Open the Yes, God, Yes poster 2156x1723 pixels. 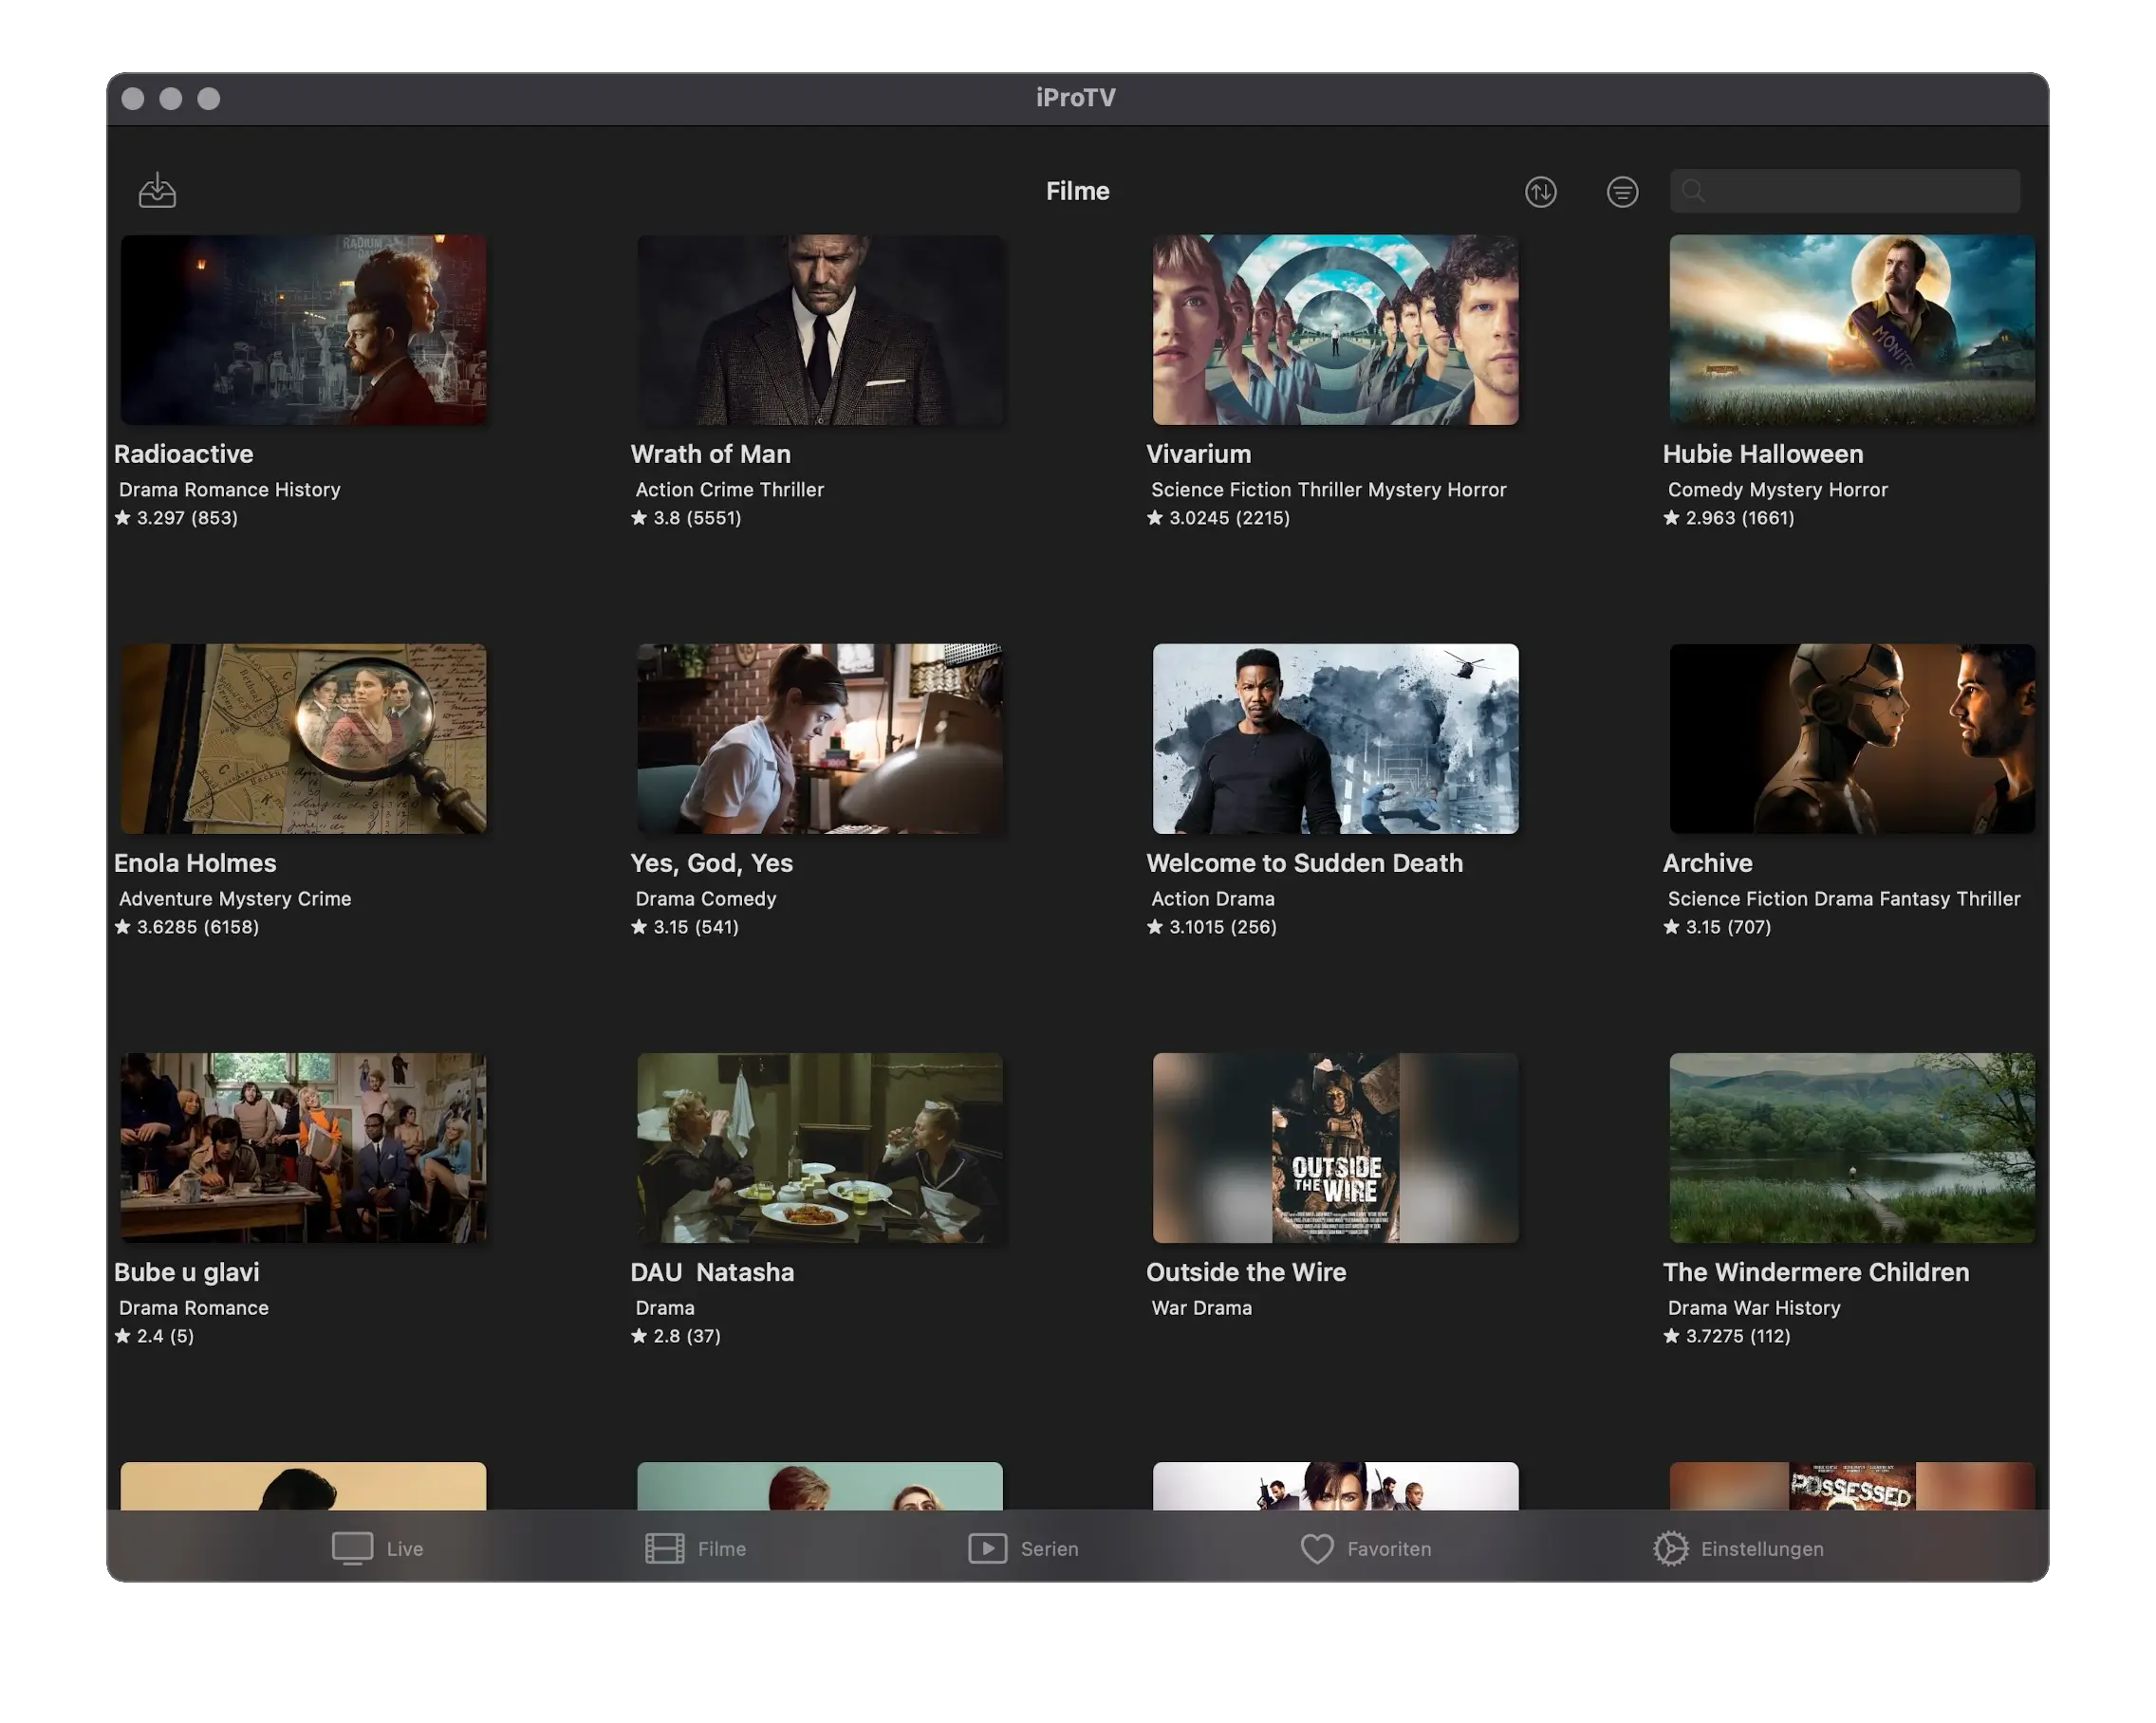click(x=820, y=738)
